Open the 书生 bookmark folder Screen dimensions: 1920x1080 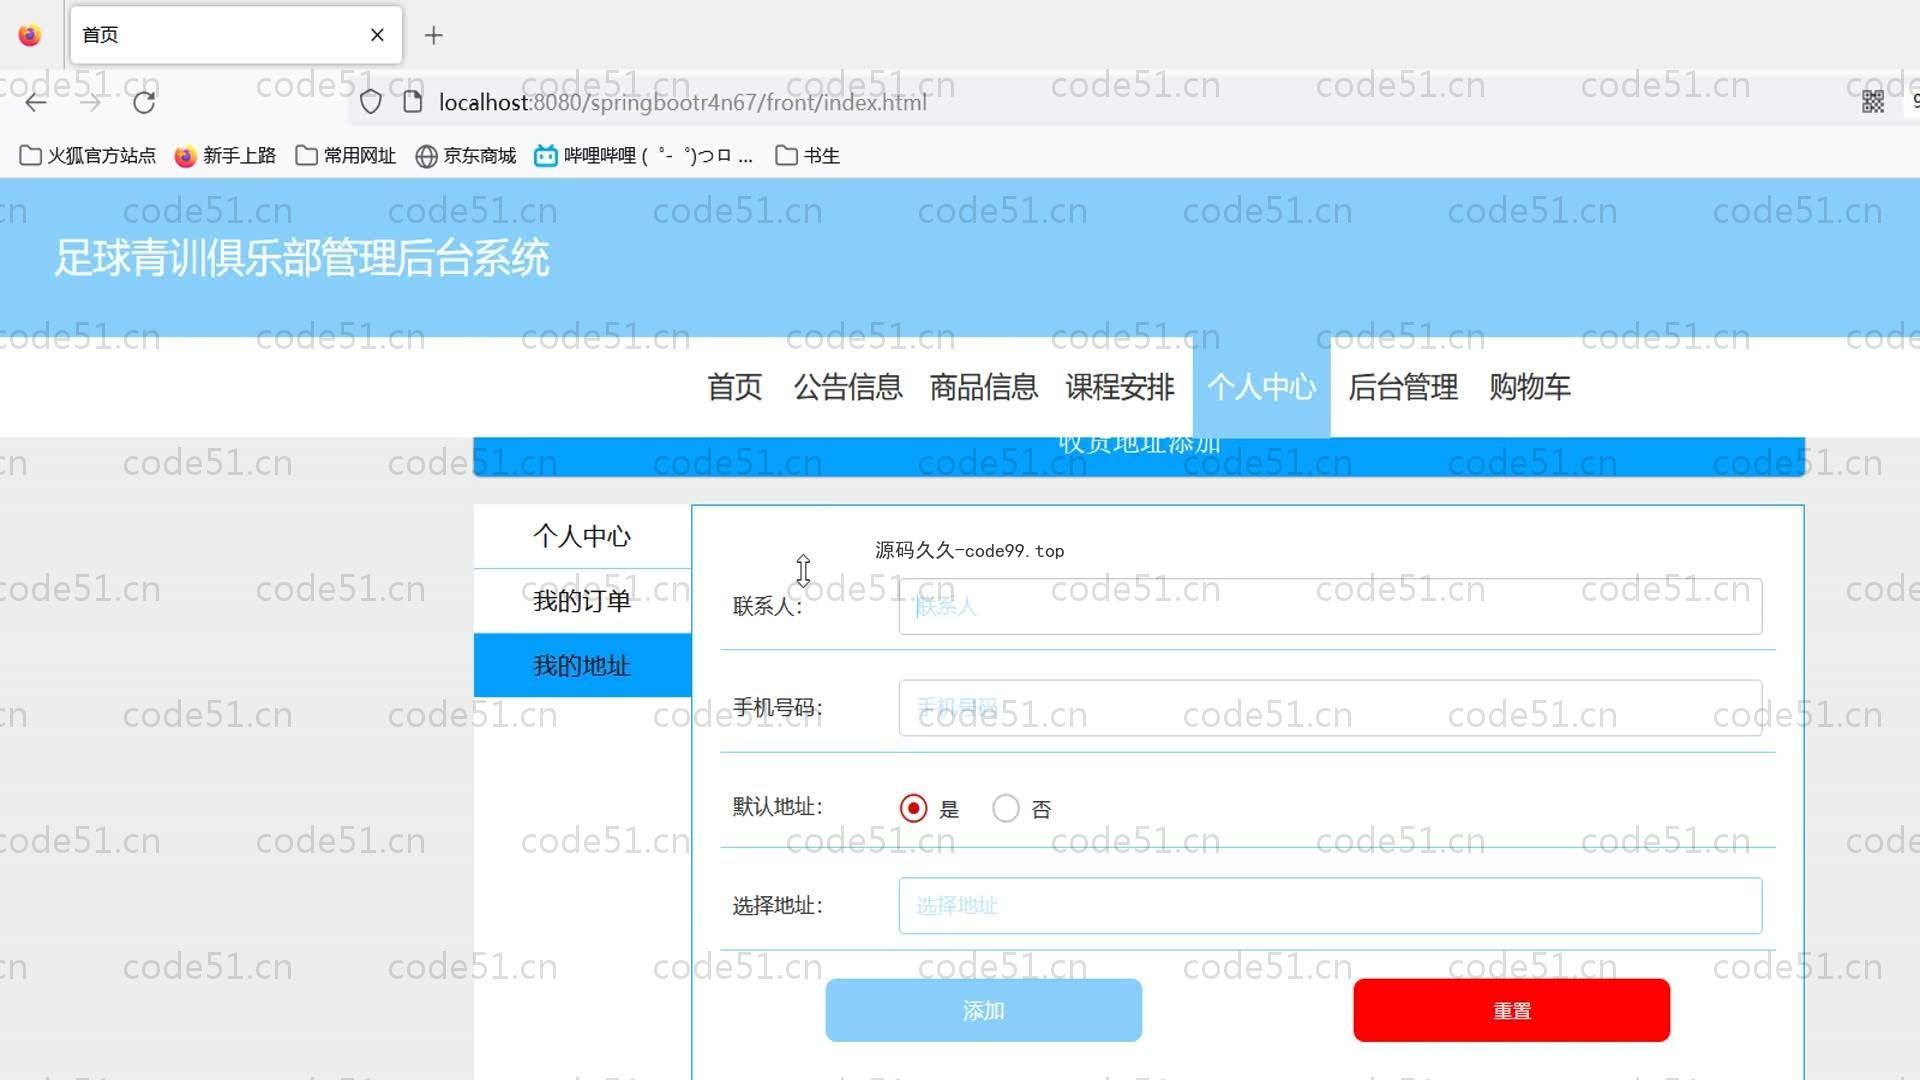[808, 156]
